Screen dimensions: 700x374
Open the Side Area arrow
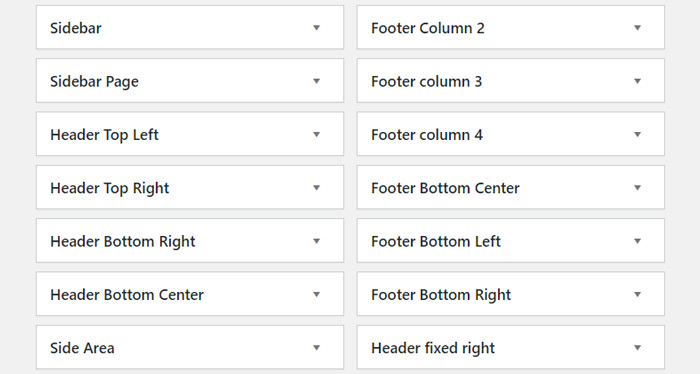coord(317,348)
